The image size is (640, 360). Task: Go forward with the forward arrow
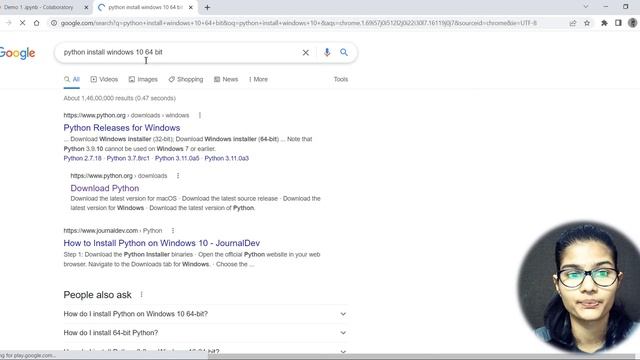(x=9, y=23)
